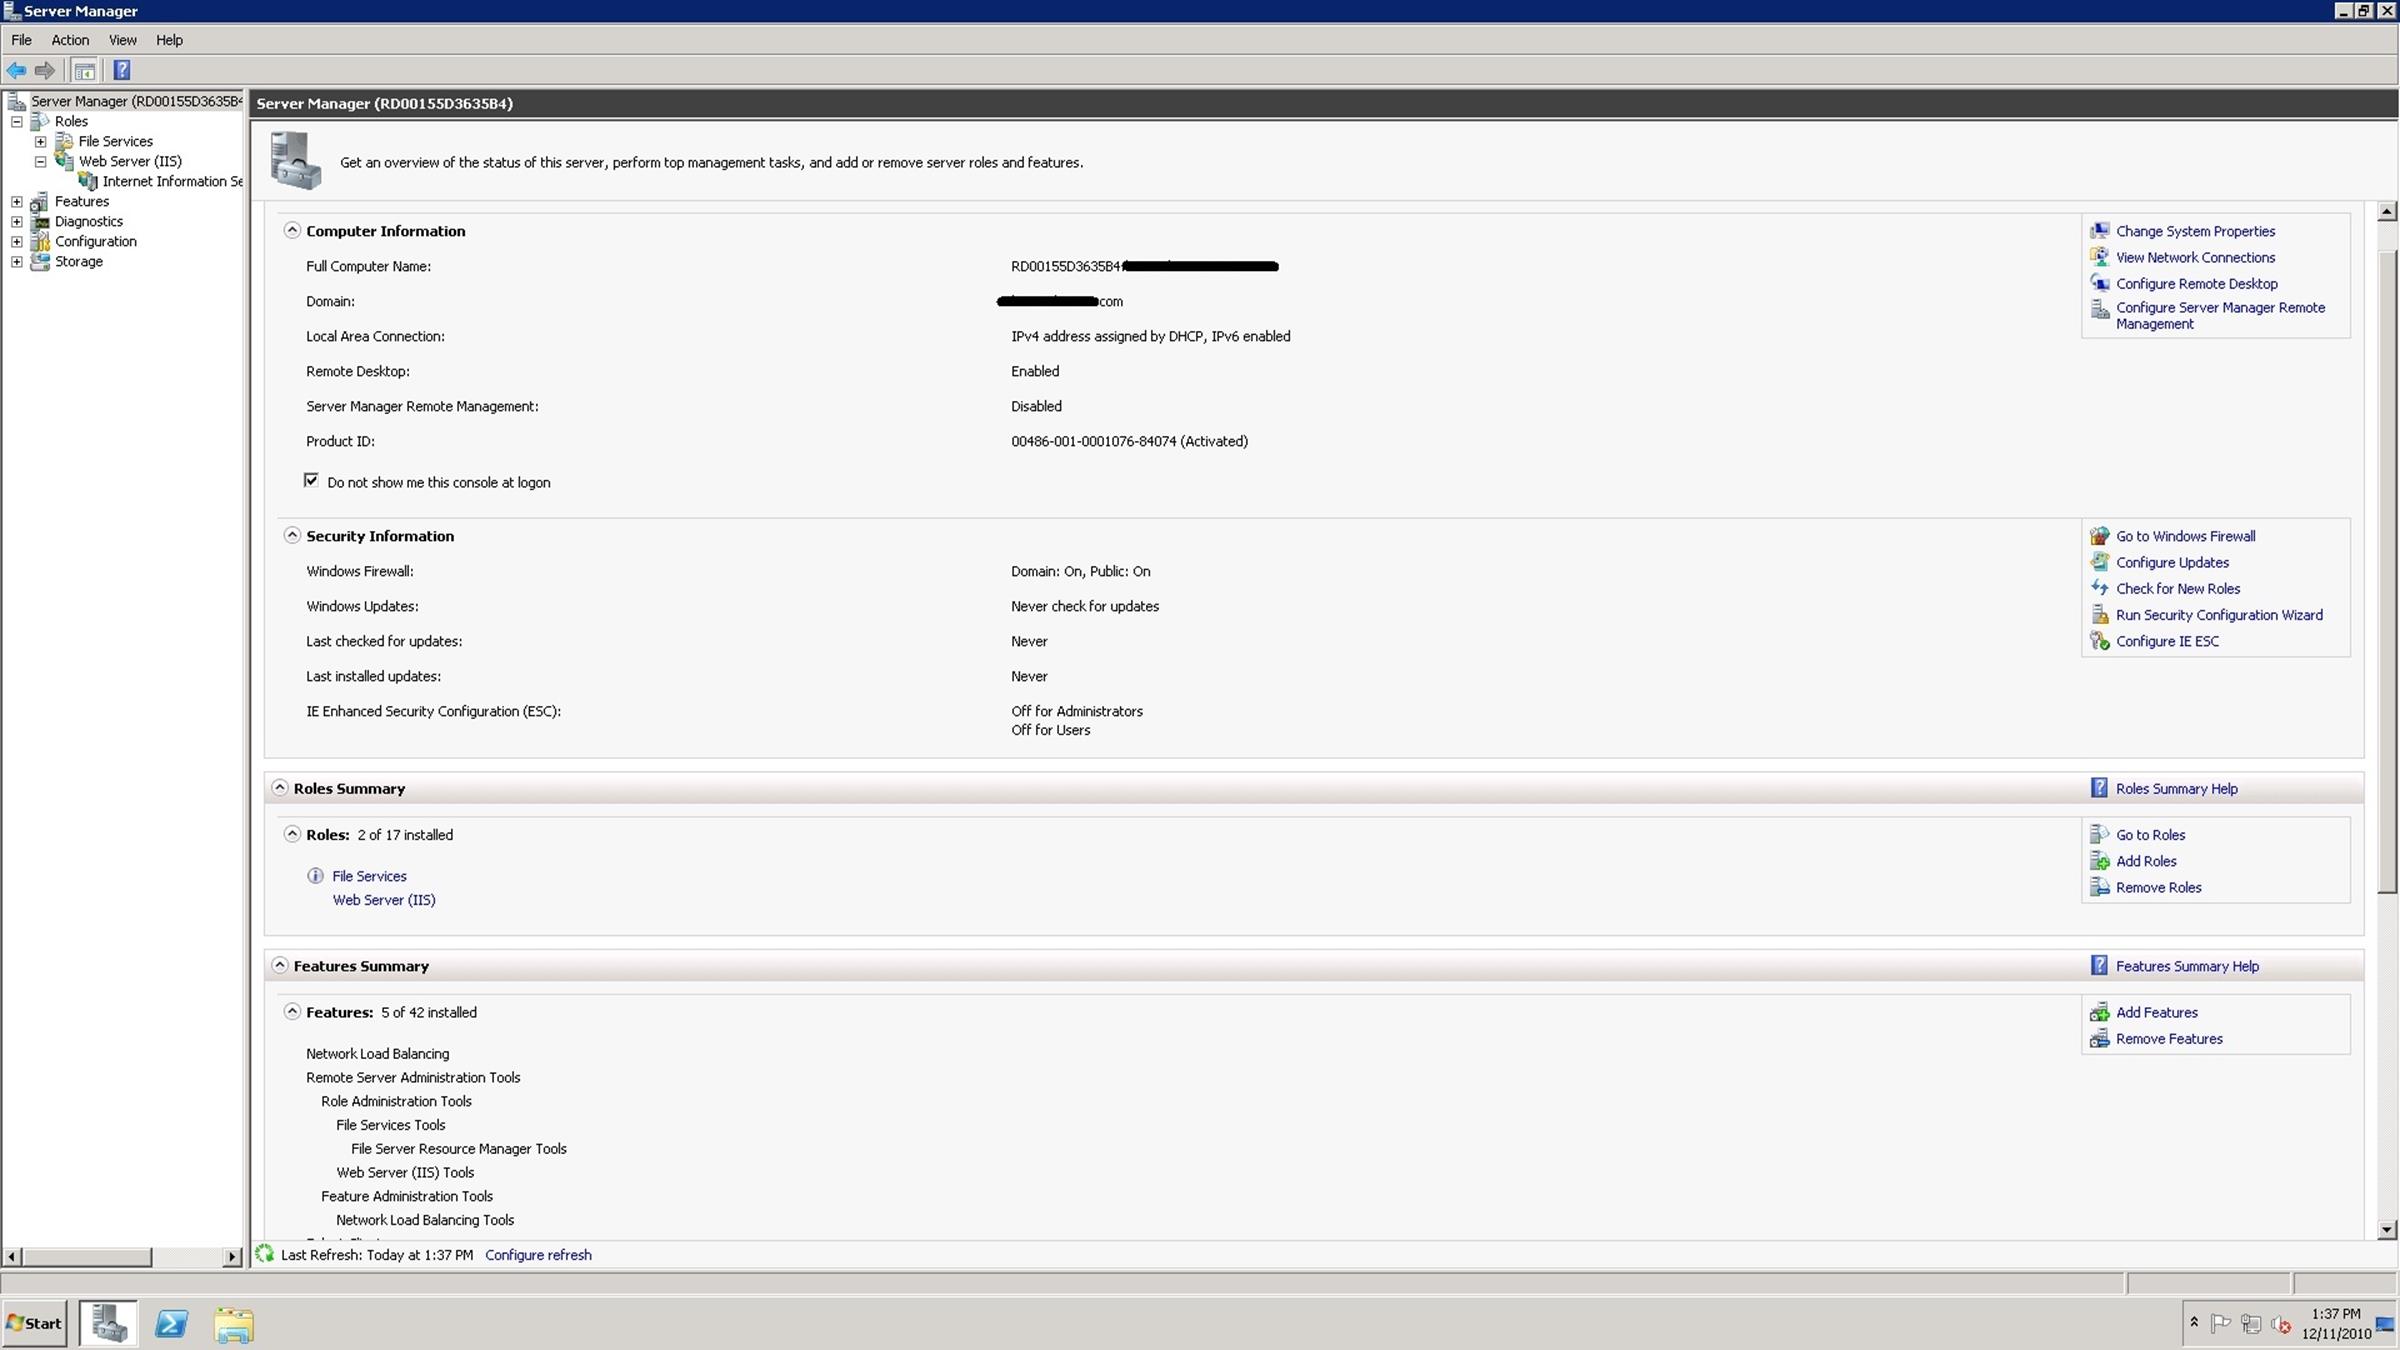Click the Configure Updates icon
2400x1350 pixels.
click(x=2100, y=562)
